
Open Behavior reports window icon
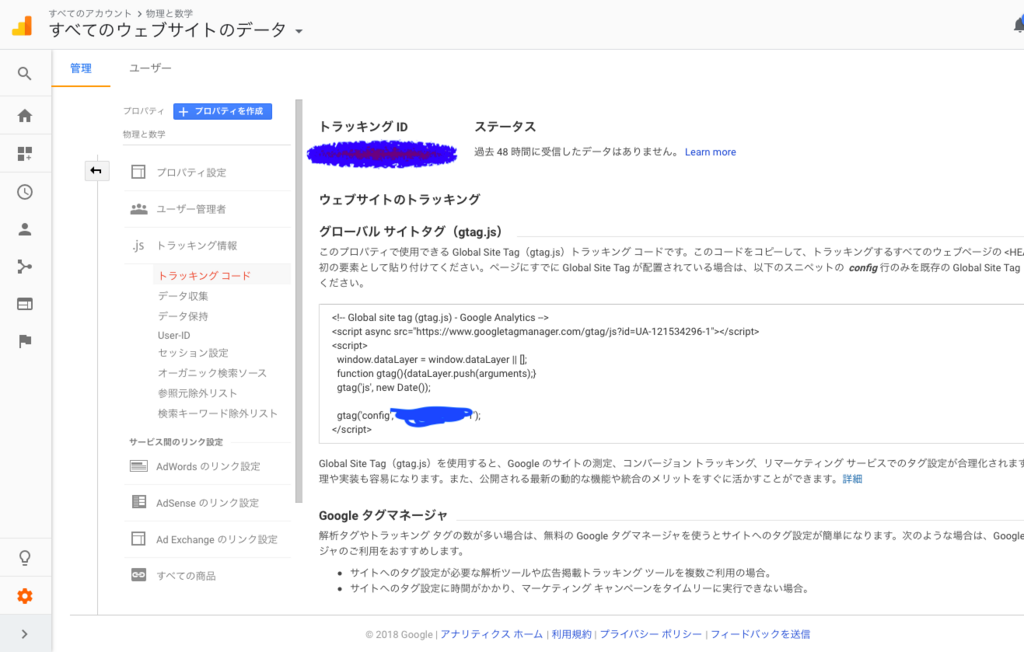point(25,304)
